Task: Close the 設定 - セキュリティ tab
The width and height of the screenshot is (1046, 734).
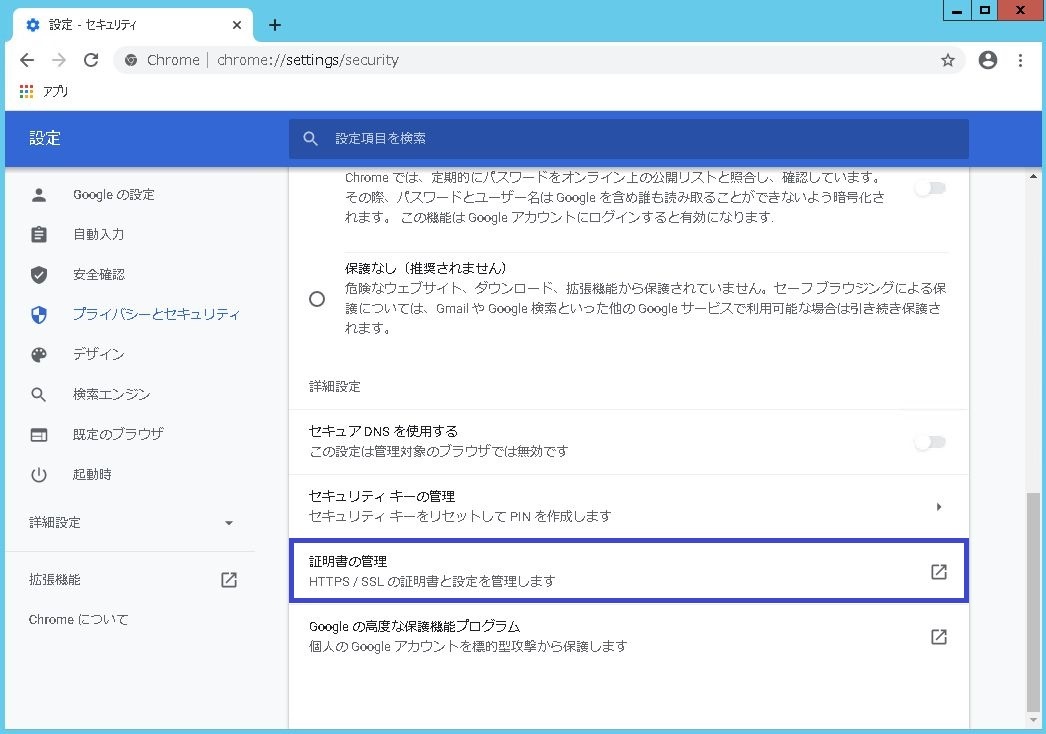Action: point(237,25)
